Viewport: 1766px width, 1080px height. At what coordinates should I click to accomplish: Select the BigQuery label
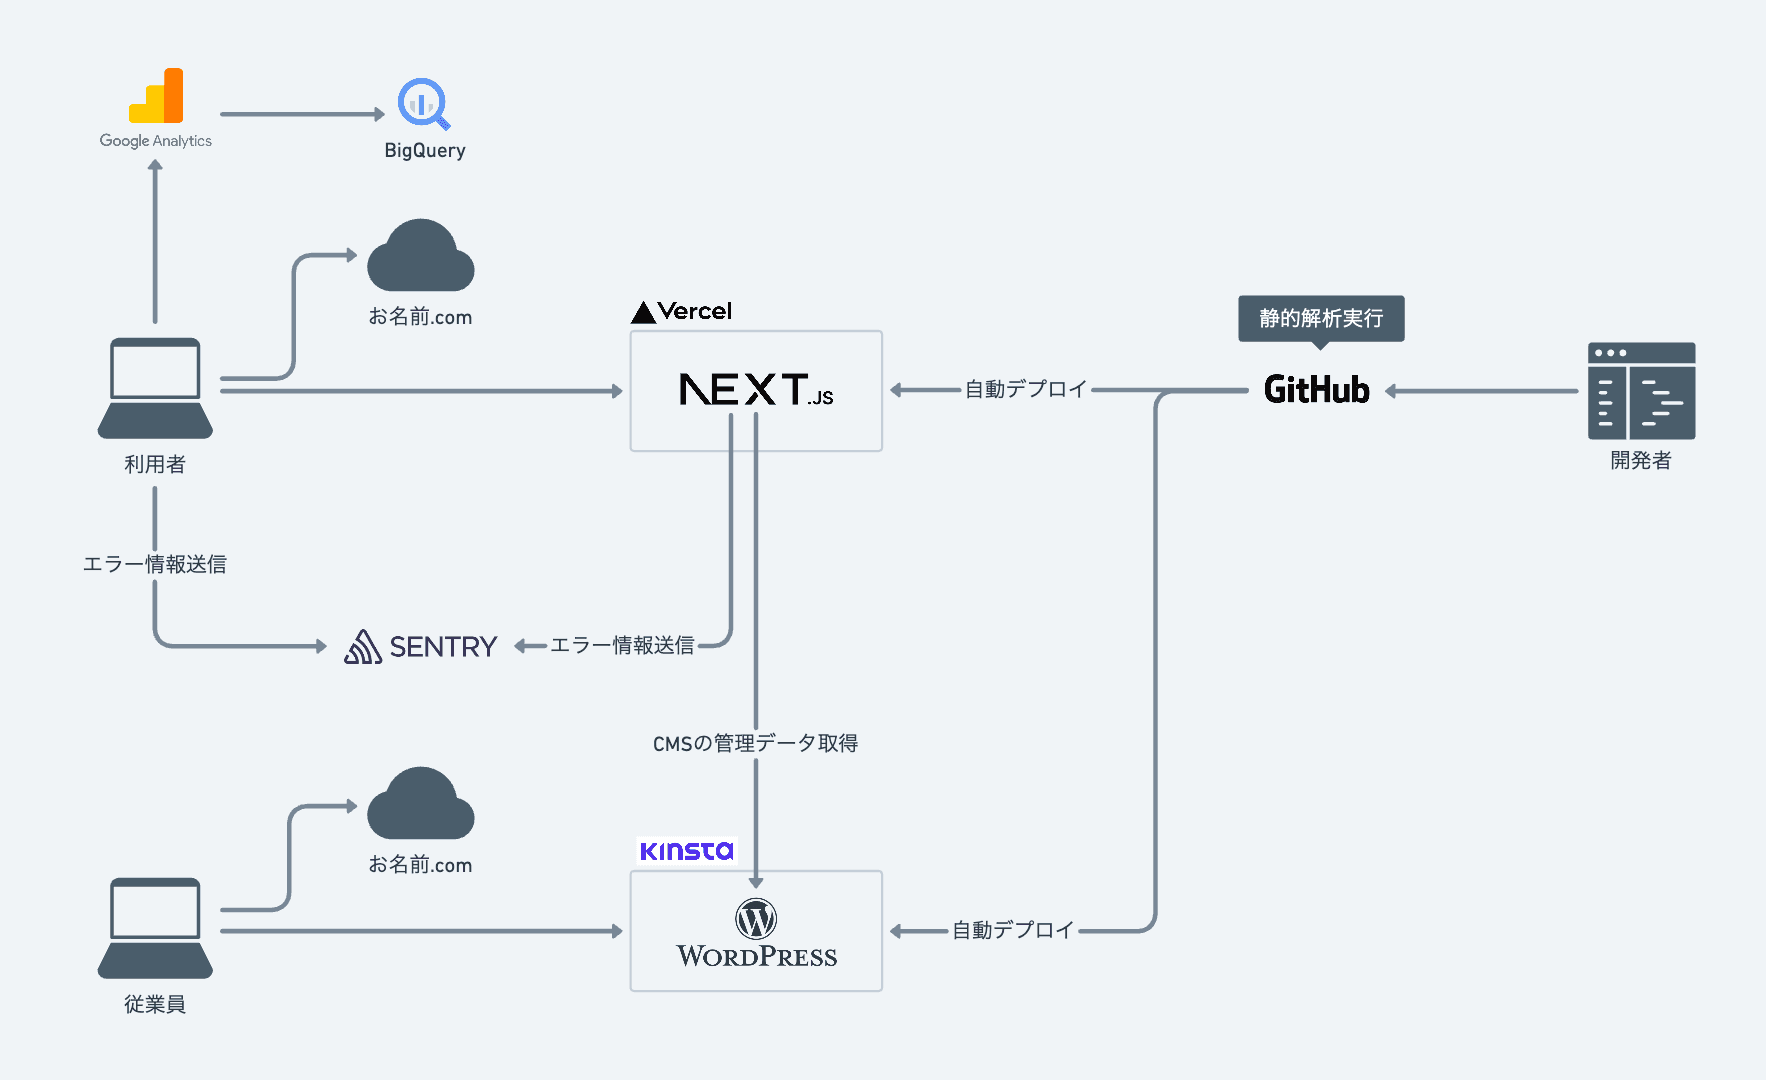[425, 150]
